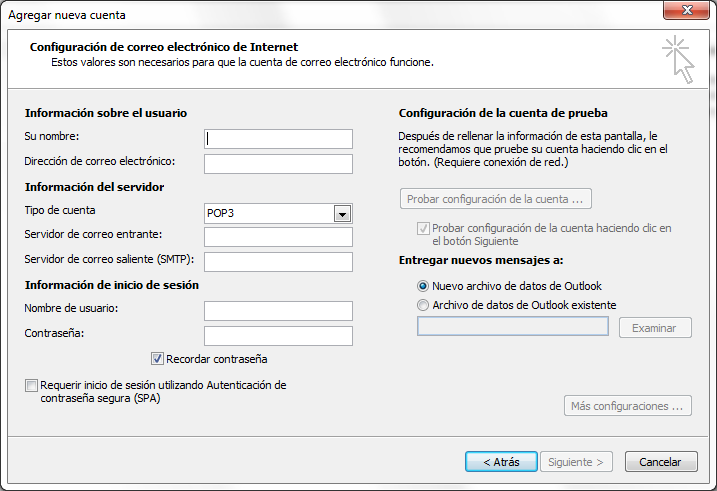Focus the Contraseña password field

278,336
